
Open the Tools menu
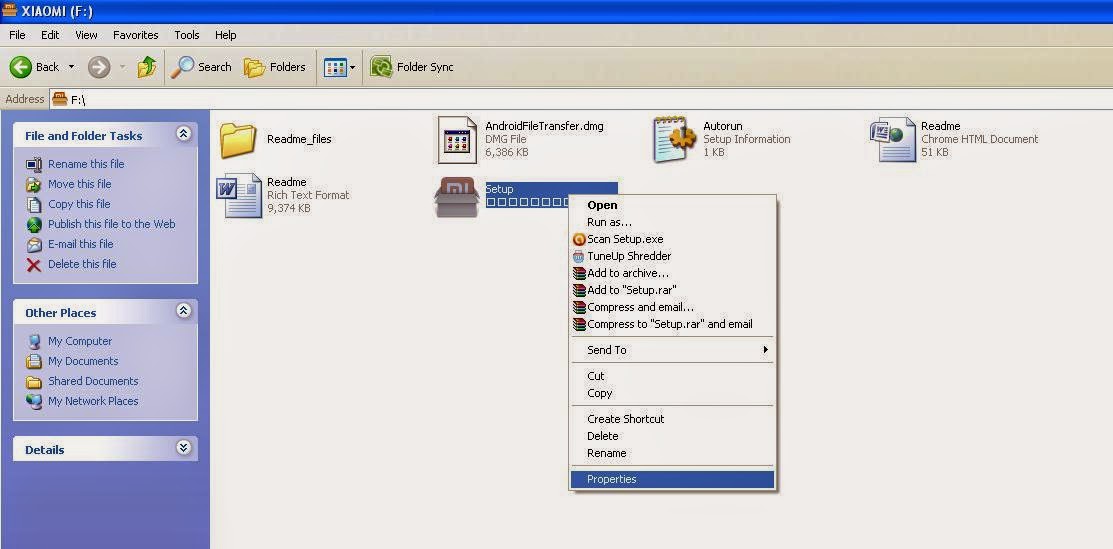(x=187, y=35)
